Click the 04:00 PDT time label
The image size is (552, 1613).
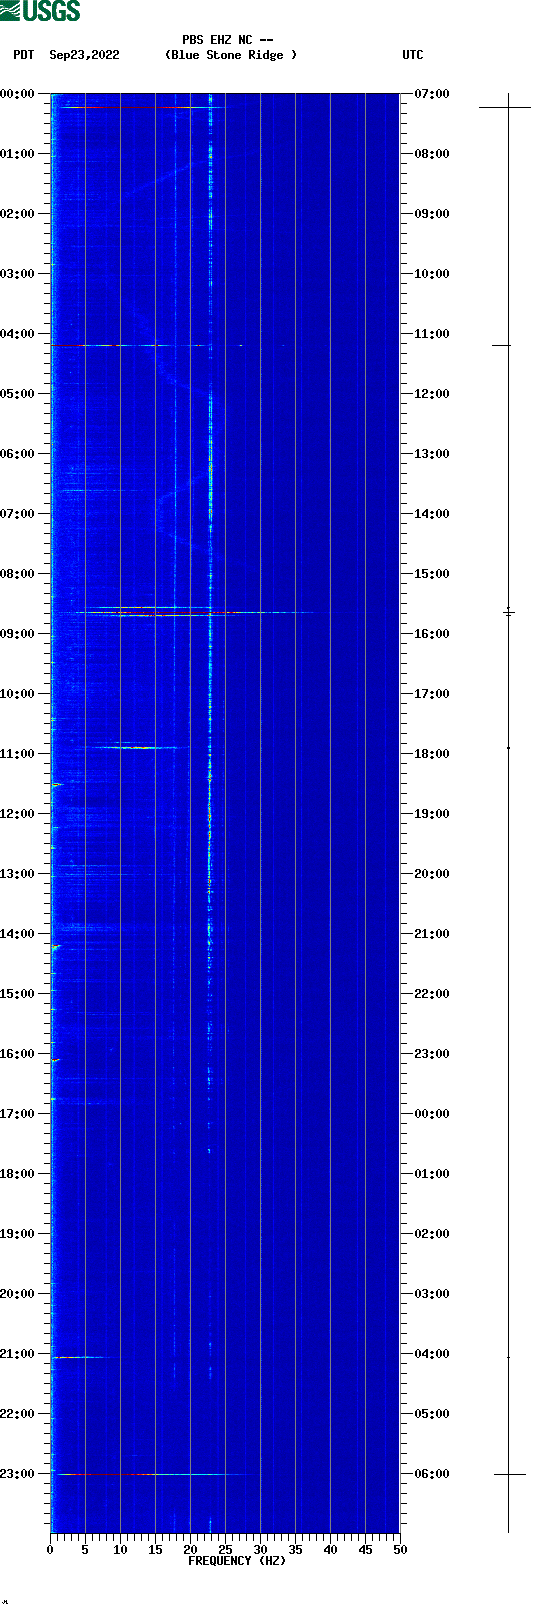coord(18,334)
